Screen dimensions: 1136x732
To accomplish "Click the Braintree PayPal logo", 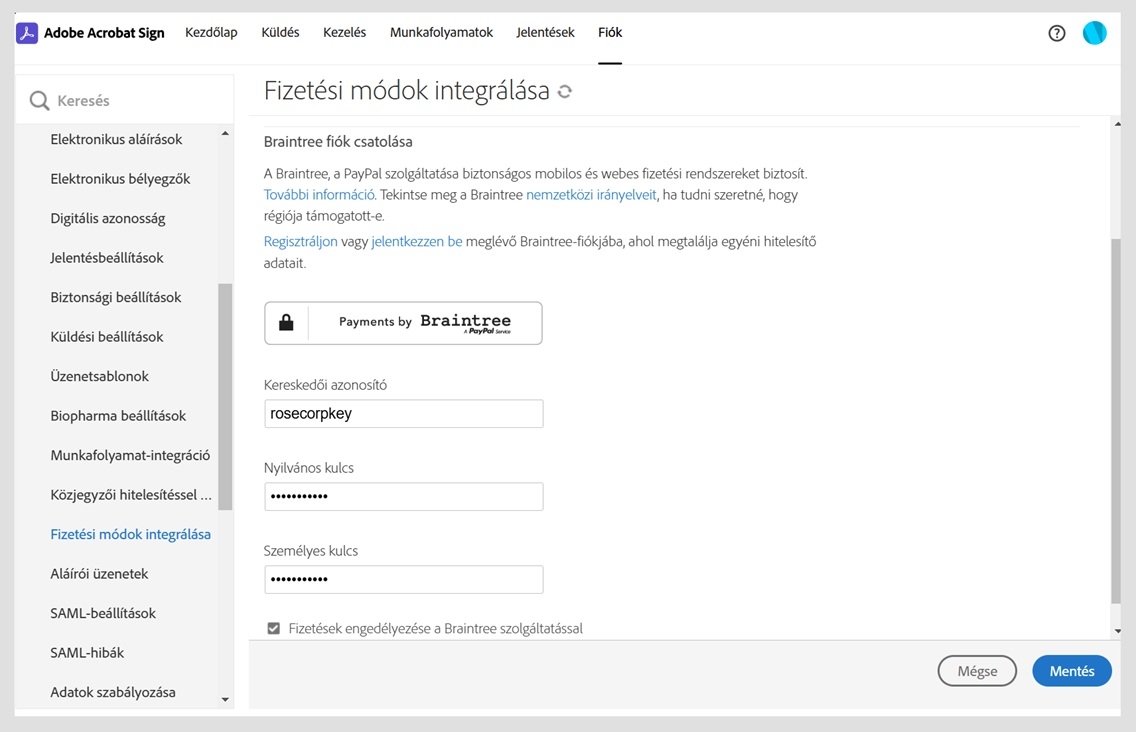I will (465, 323).
